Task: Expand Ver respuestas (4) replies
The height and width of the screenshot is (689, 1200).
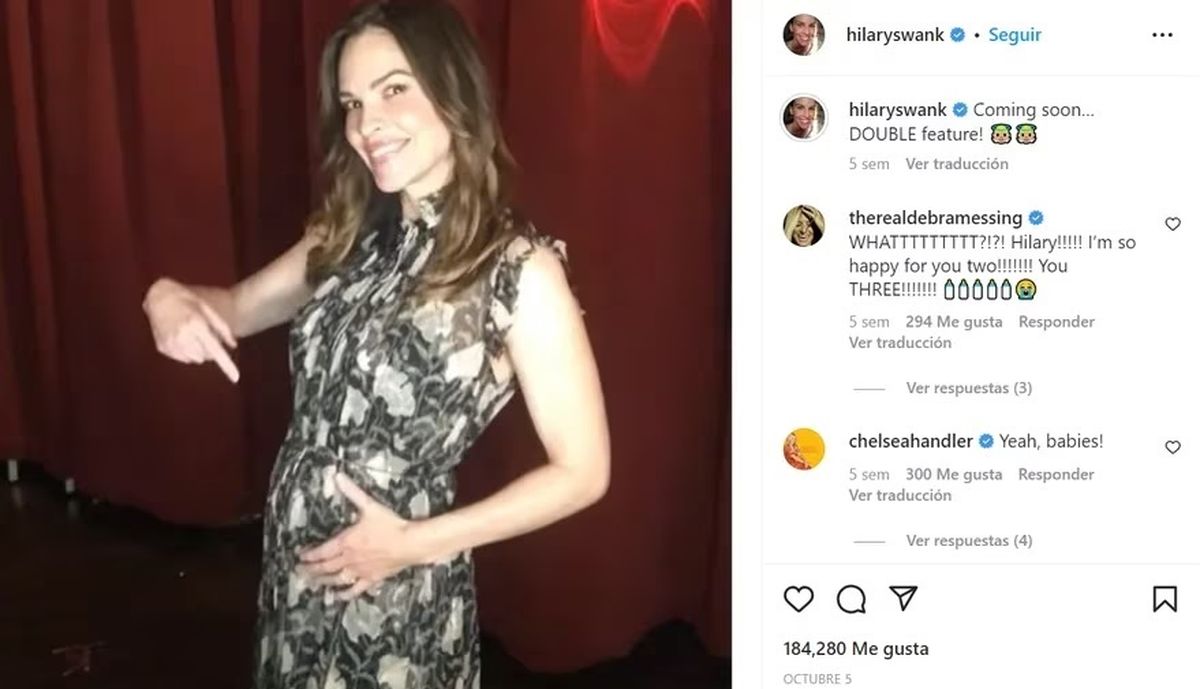Action: tap(969, 541)
